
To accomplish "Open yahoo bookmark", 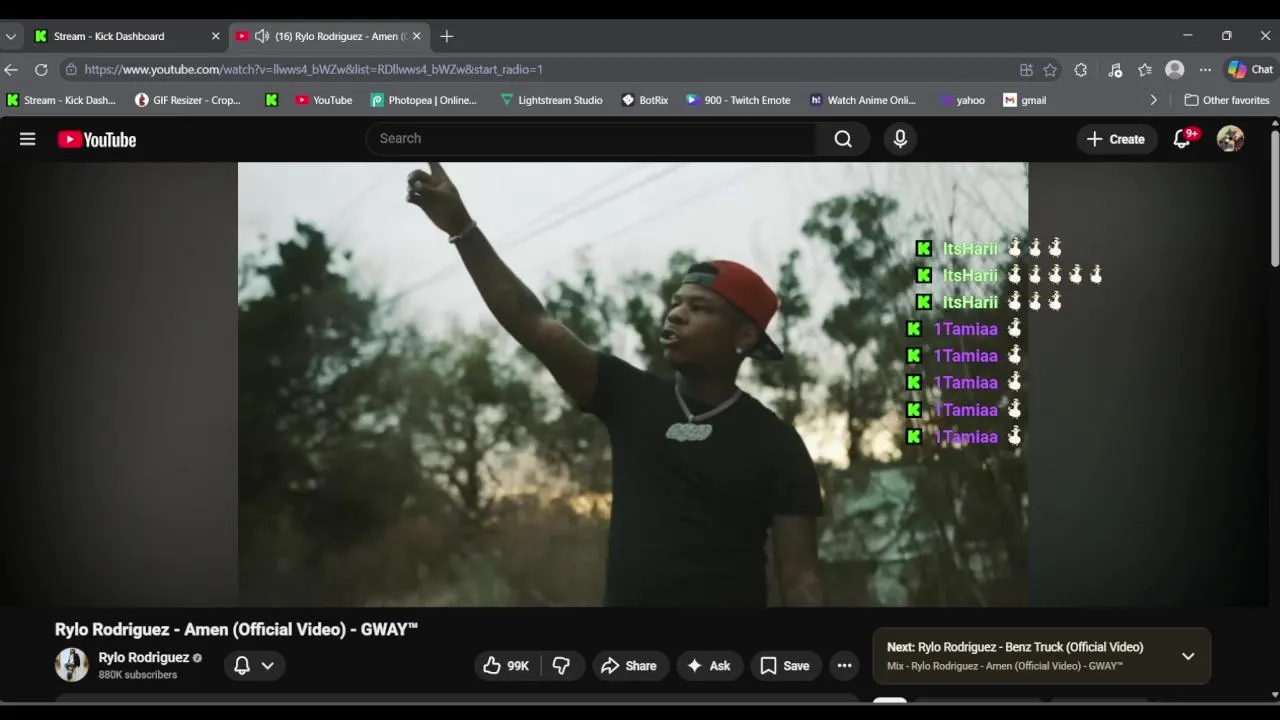I will 962,100.
